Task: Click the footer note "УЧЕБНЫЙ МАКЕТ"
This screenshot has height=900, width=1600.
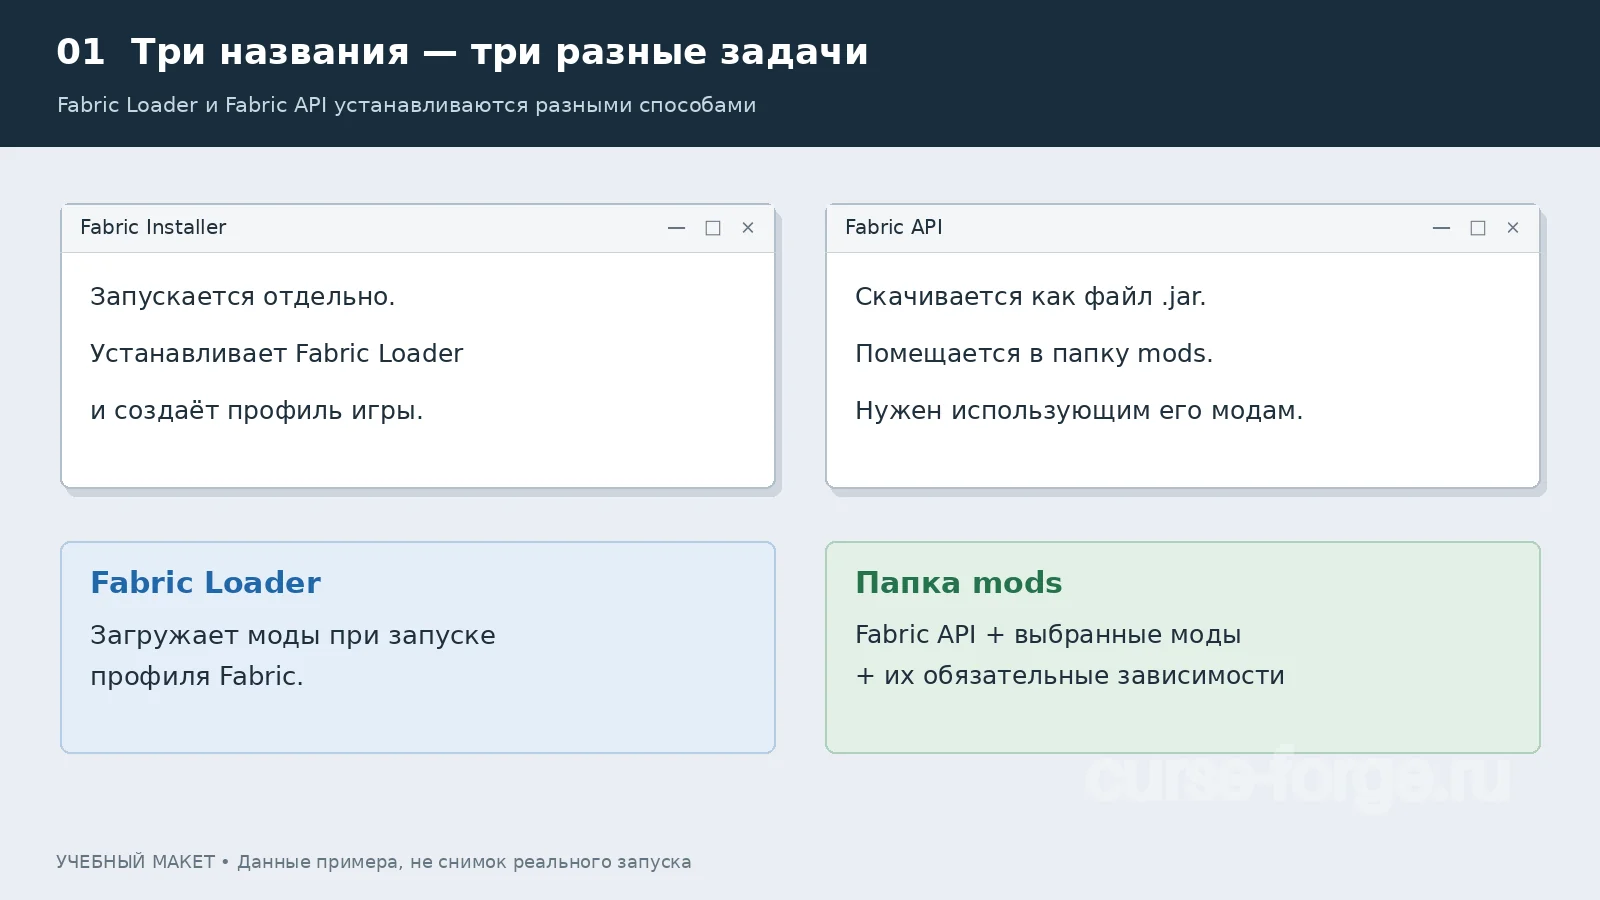Action: 136,862
